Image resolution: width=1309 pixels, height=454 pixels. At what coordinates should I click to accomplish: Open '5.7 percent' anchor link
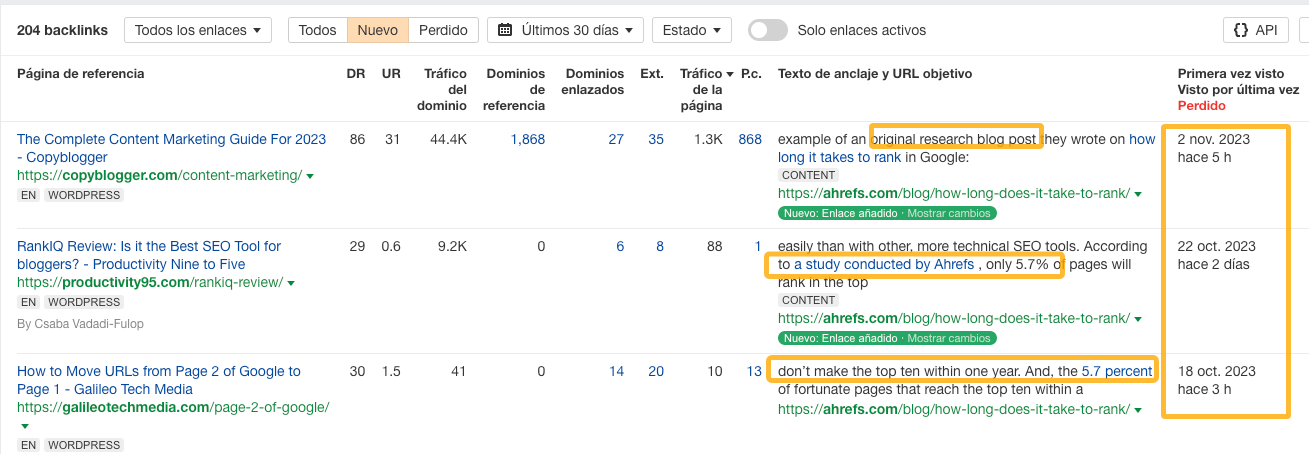1116,371
